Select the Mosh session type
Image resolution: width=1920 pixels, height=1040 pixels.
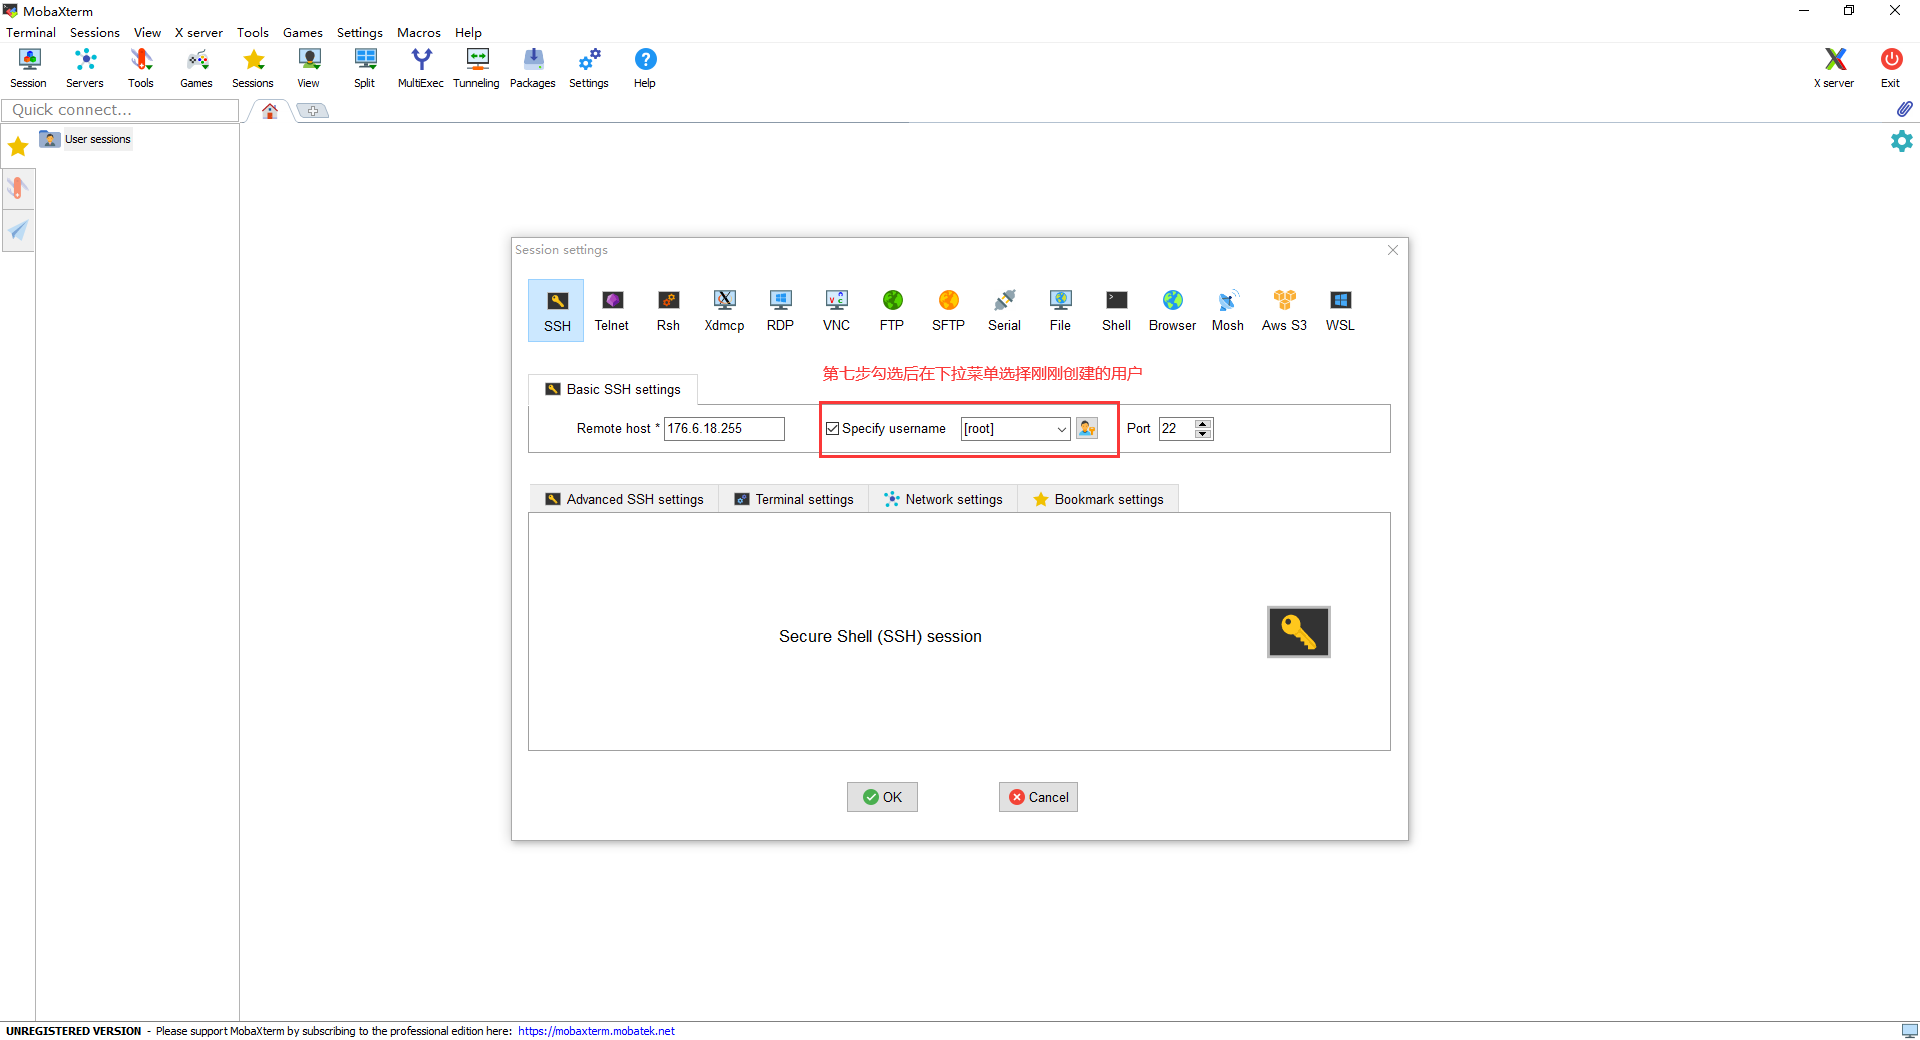click(x=1228, y=311)
